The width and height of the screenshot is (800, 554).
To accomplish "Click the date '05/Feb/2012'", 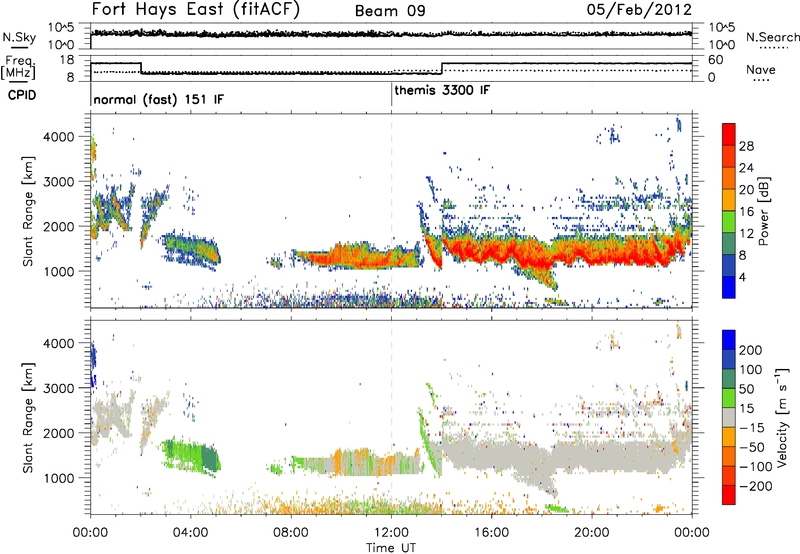I will click(639, 10).
